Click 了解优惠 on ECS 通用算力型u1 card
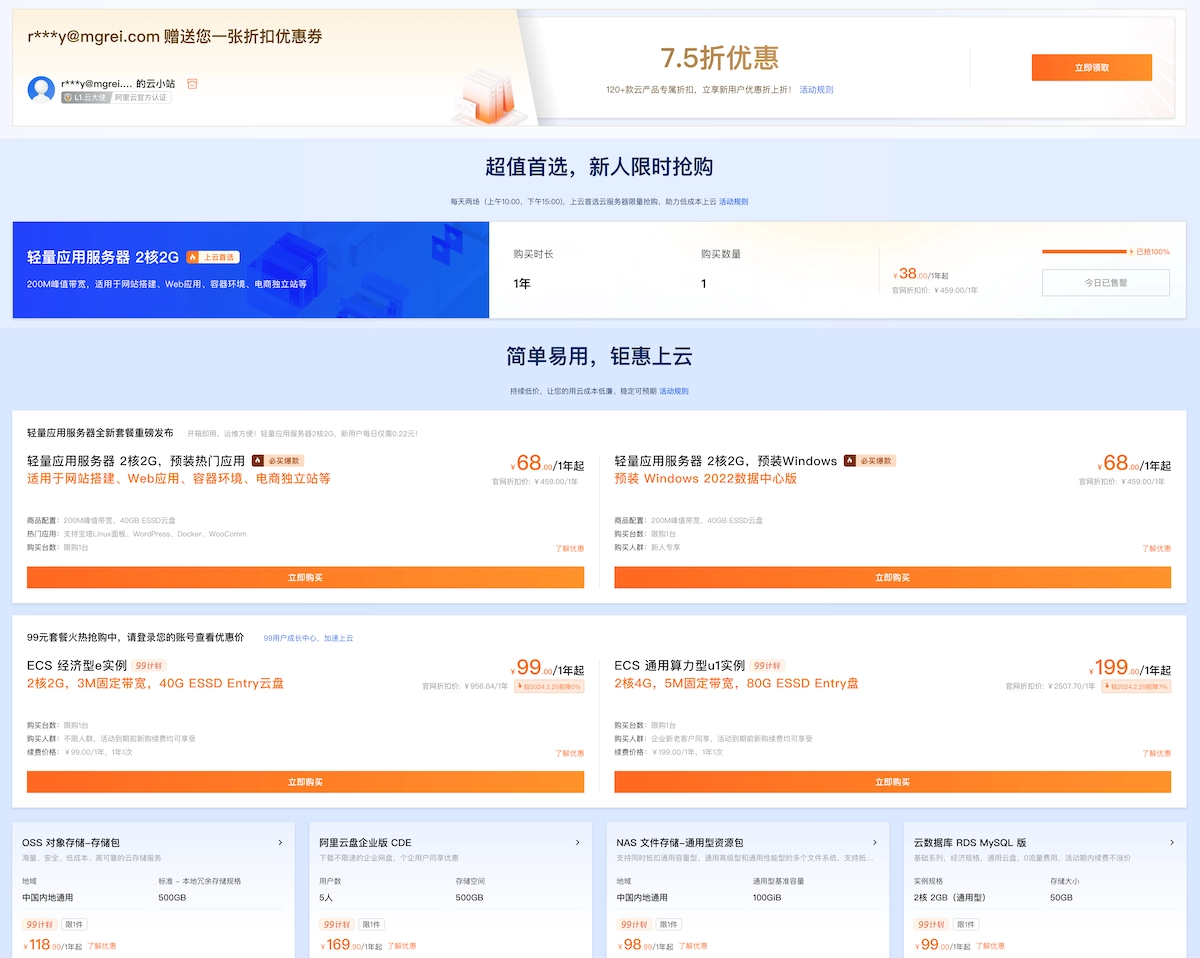Viewport: 1200px width, 958px height. 1156,753
